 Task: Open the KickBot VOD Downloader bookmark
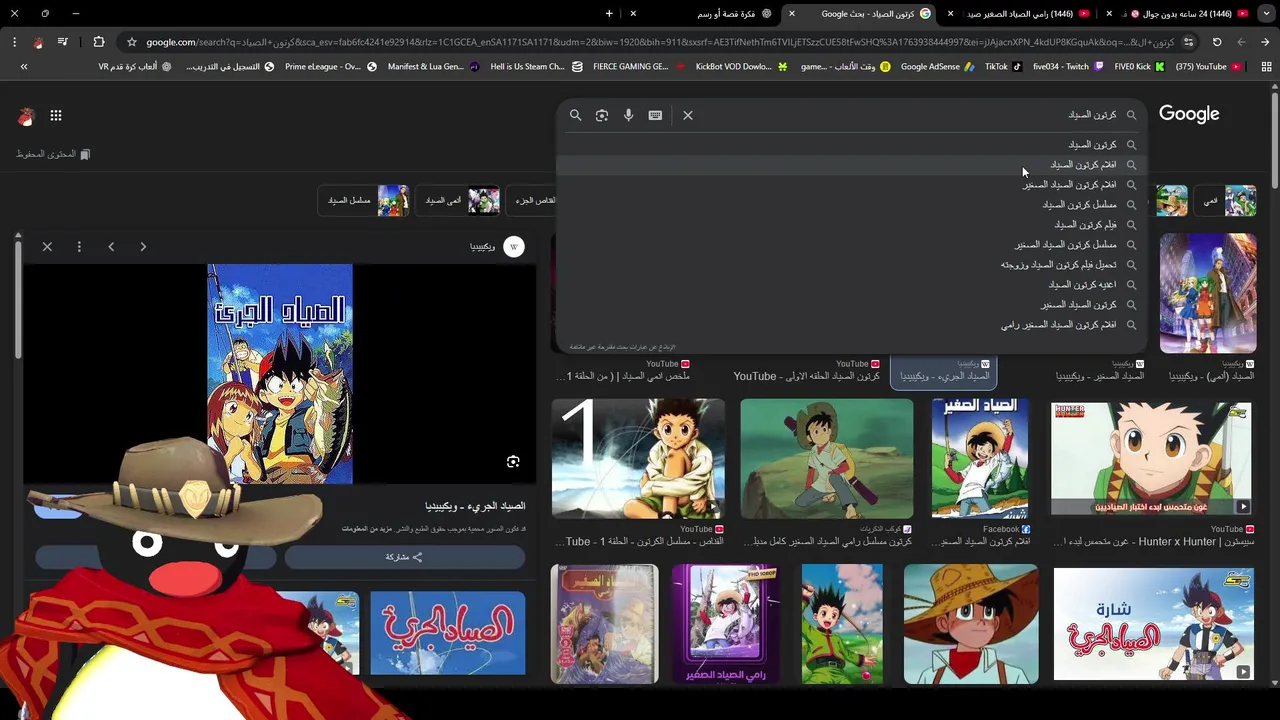741,67
